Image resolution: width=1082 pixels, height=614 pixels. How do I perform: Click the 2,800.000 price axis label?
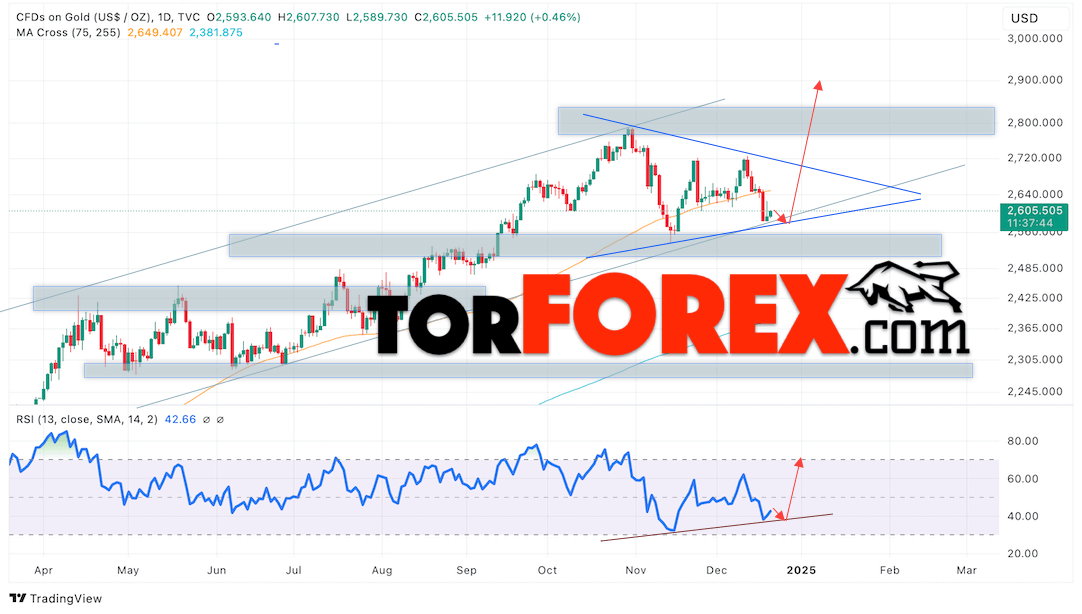point(1034,123)
